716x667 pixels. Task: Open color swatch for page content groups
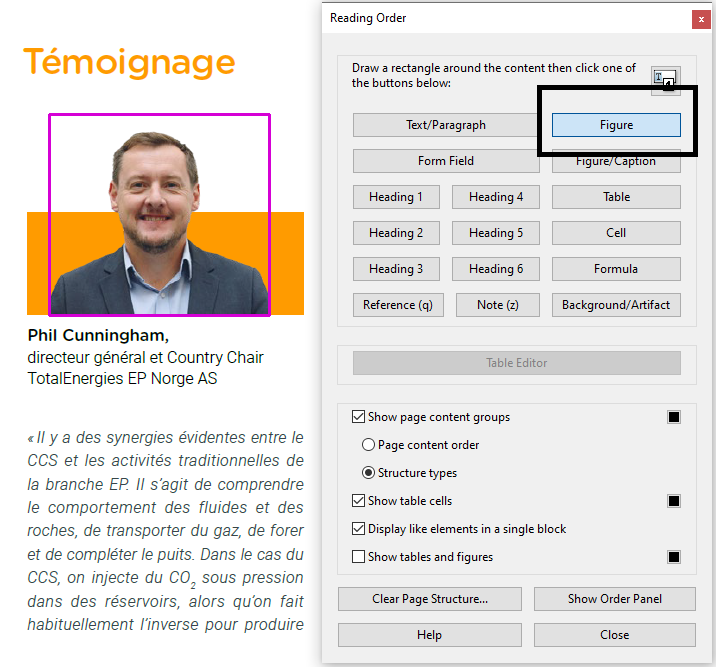(674, 417)
